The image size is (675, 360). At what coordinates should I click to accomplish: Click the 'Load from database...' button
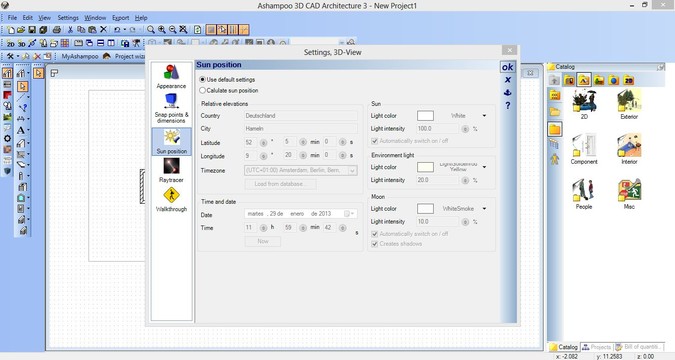(x=280, y=184)
